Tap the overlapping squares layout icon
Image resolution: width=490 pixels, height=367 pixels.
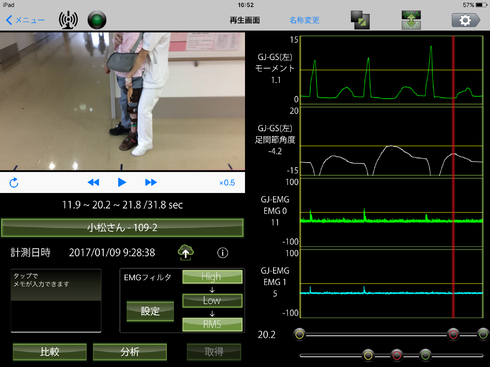360,20
